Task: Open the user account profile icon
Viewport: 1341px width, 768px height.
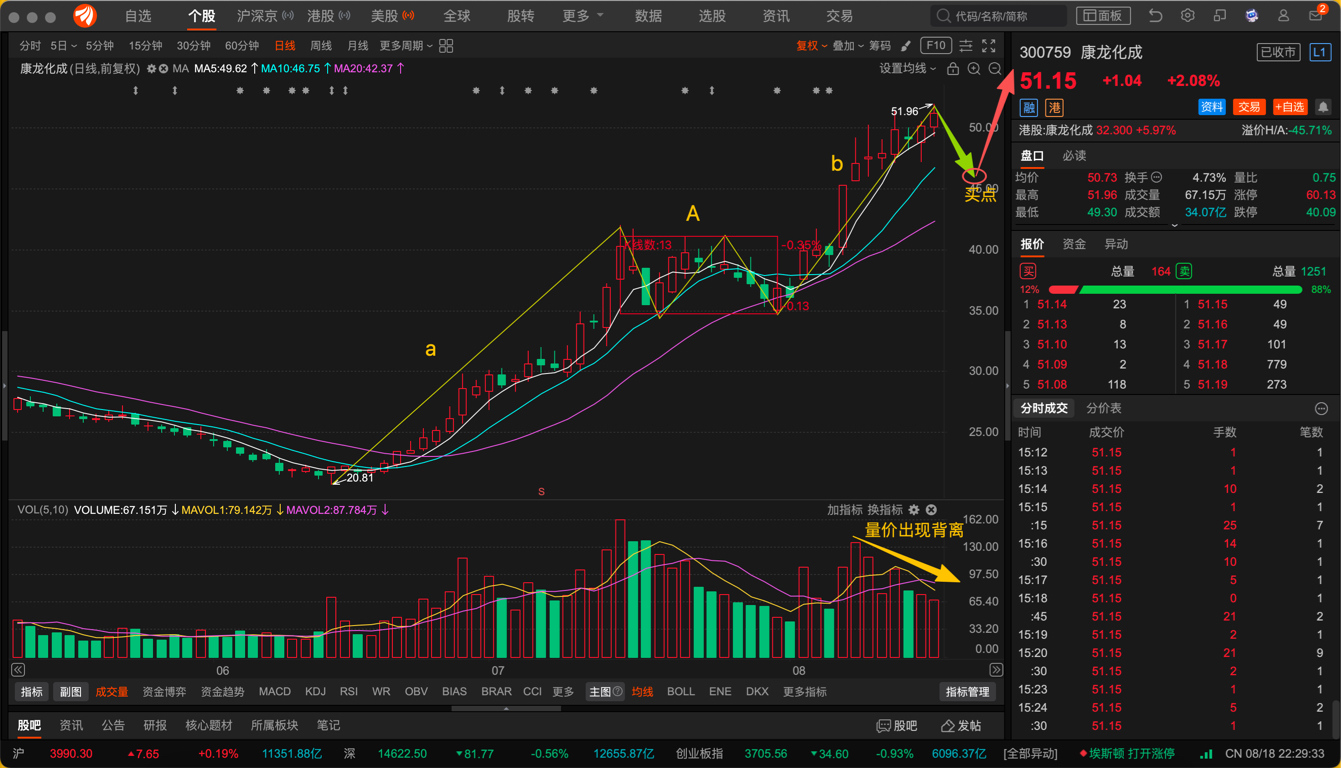Action: 1283,16
